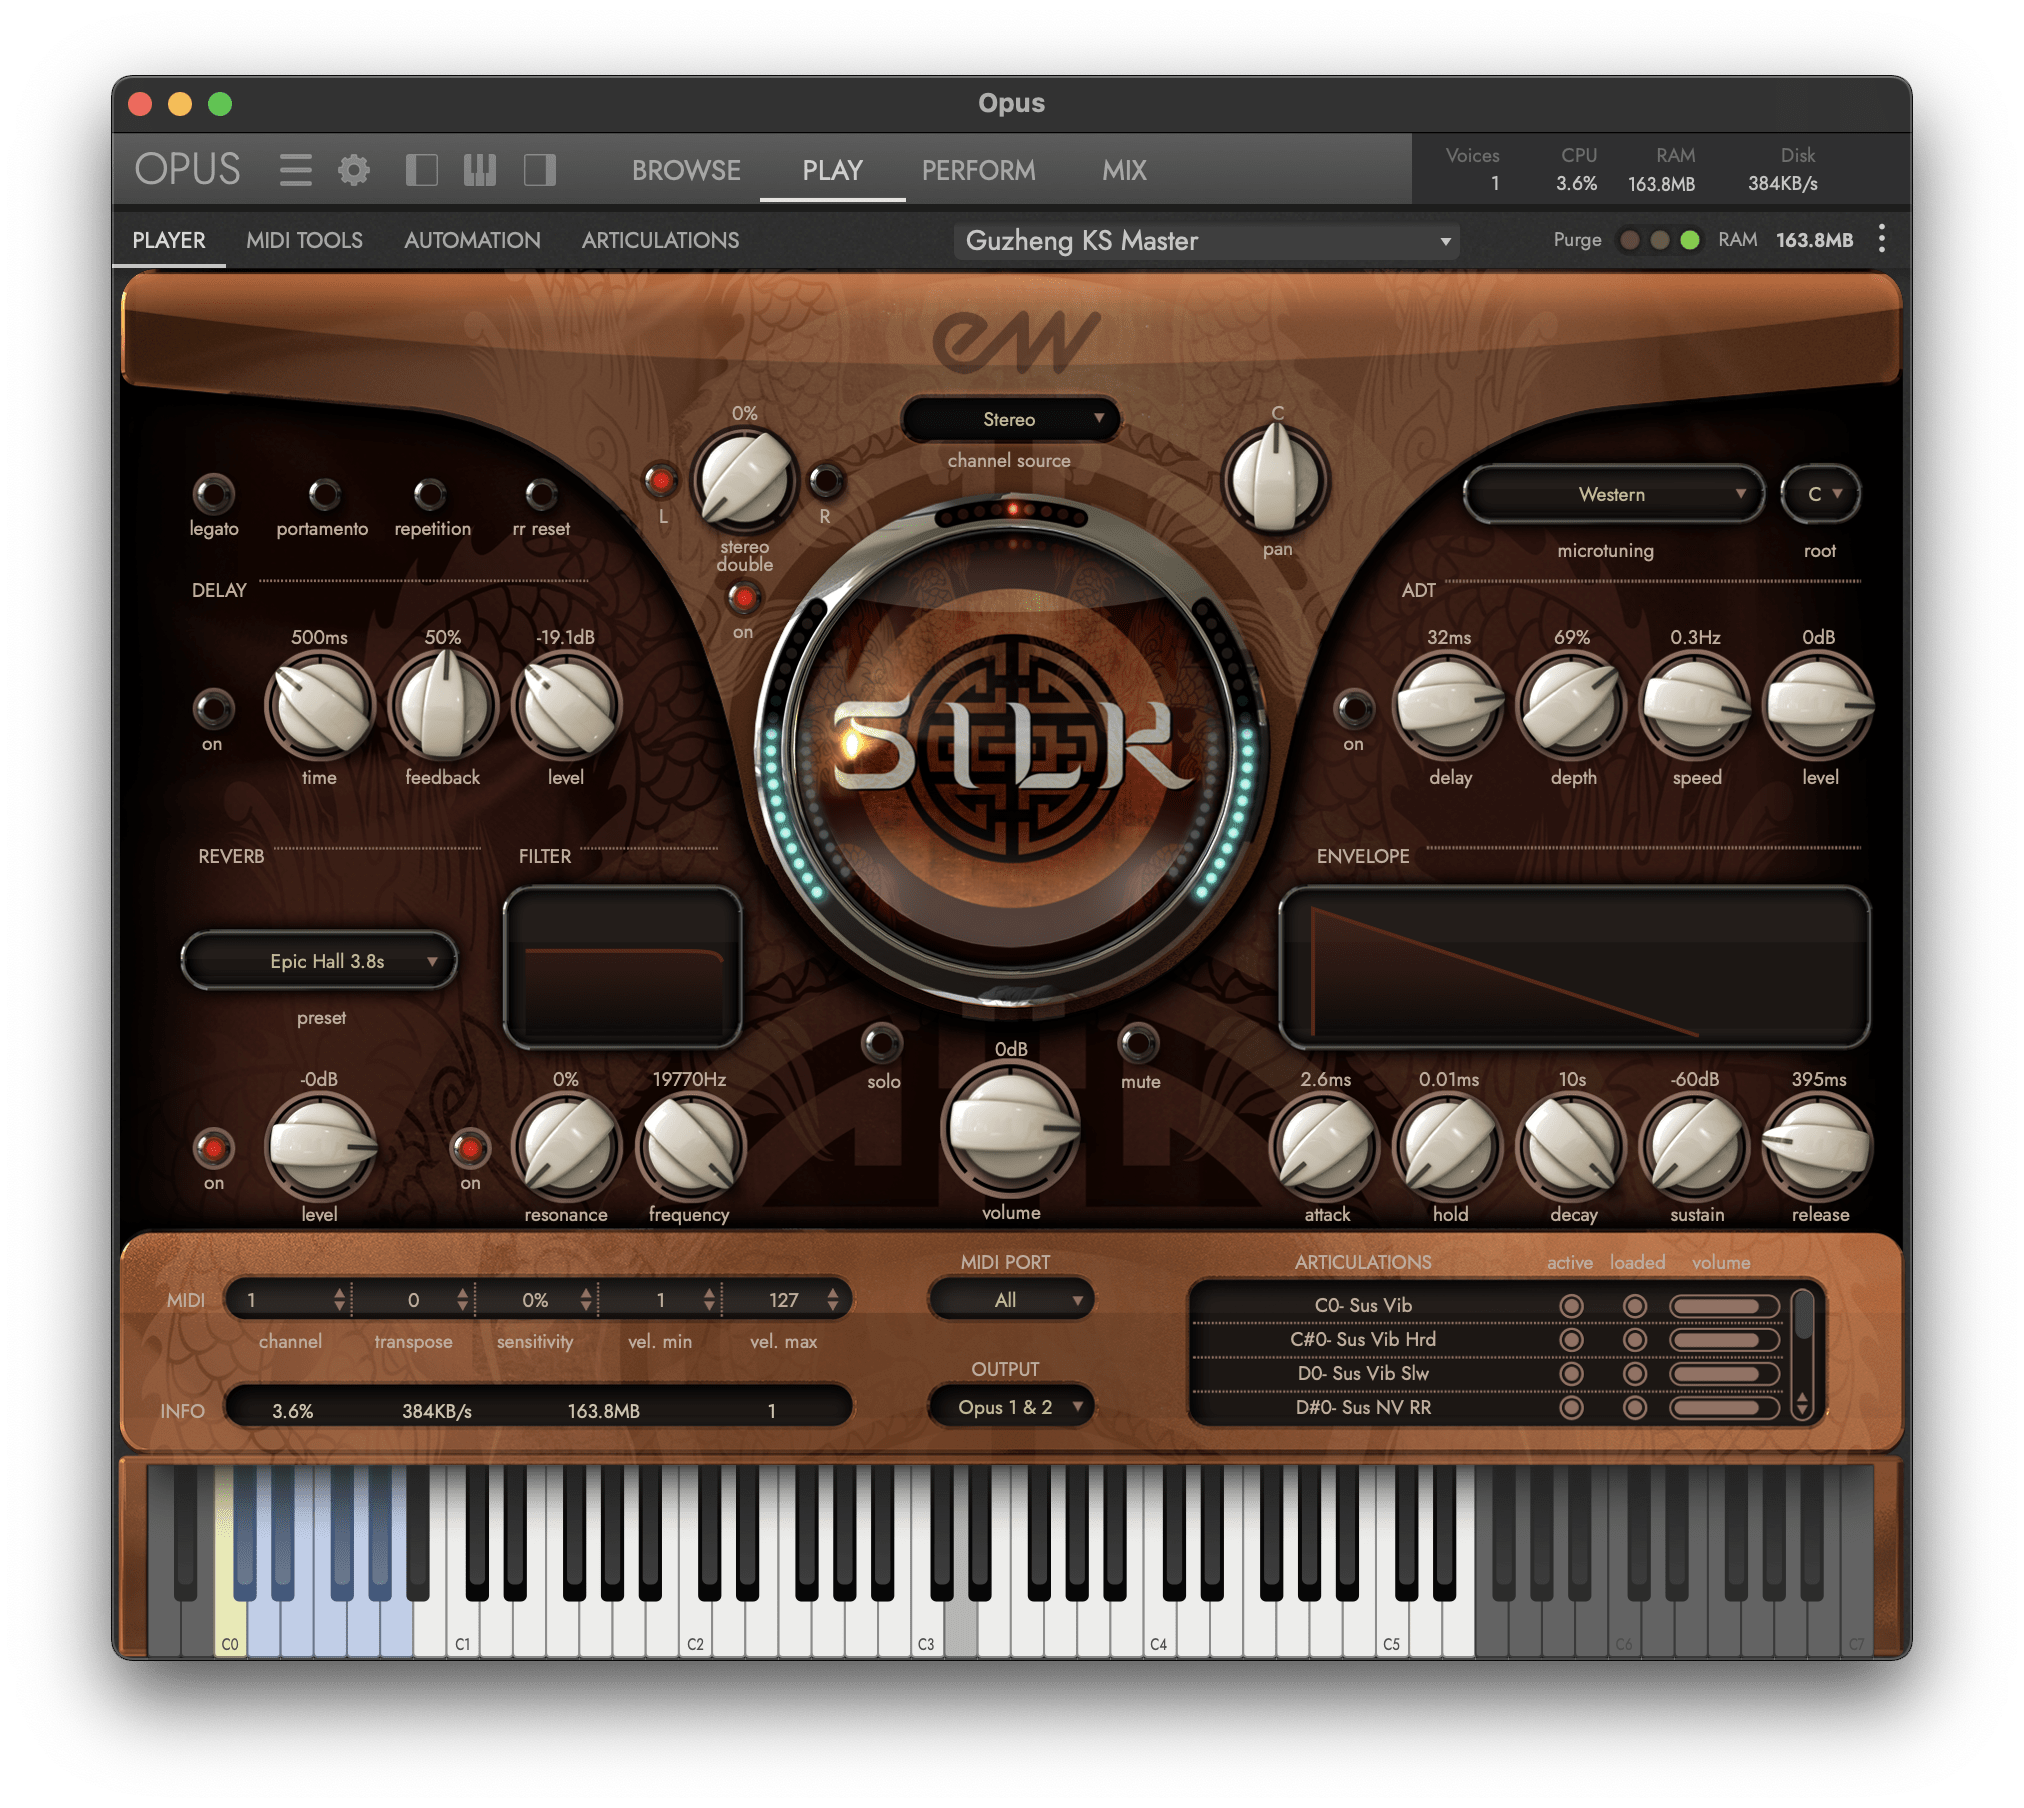The width and height of the screenshot is (2024, 1808).
Task: Open the Guzheng KS Master instrument dropdown
Action: coord(1207,241)
